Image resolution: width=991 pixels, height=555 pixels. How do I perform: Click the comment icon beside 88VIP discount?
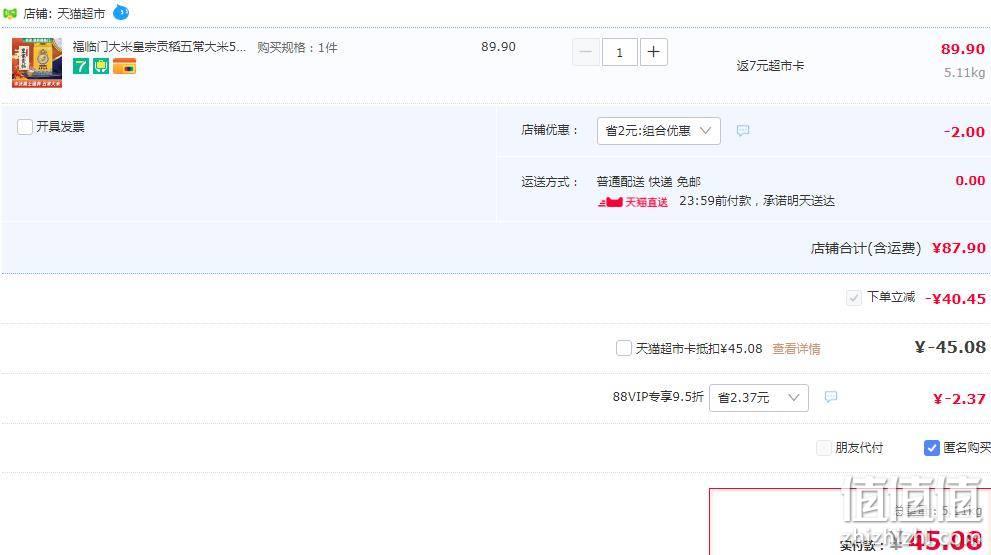coord(830,397)
